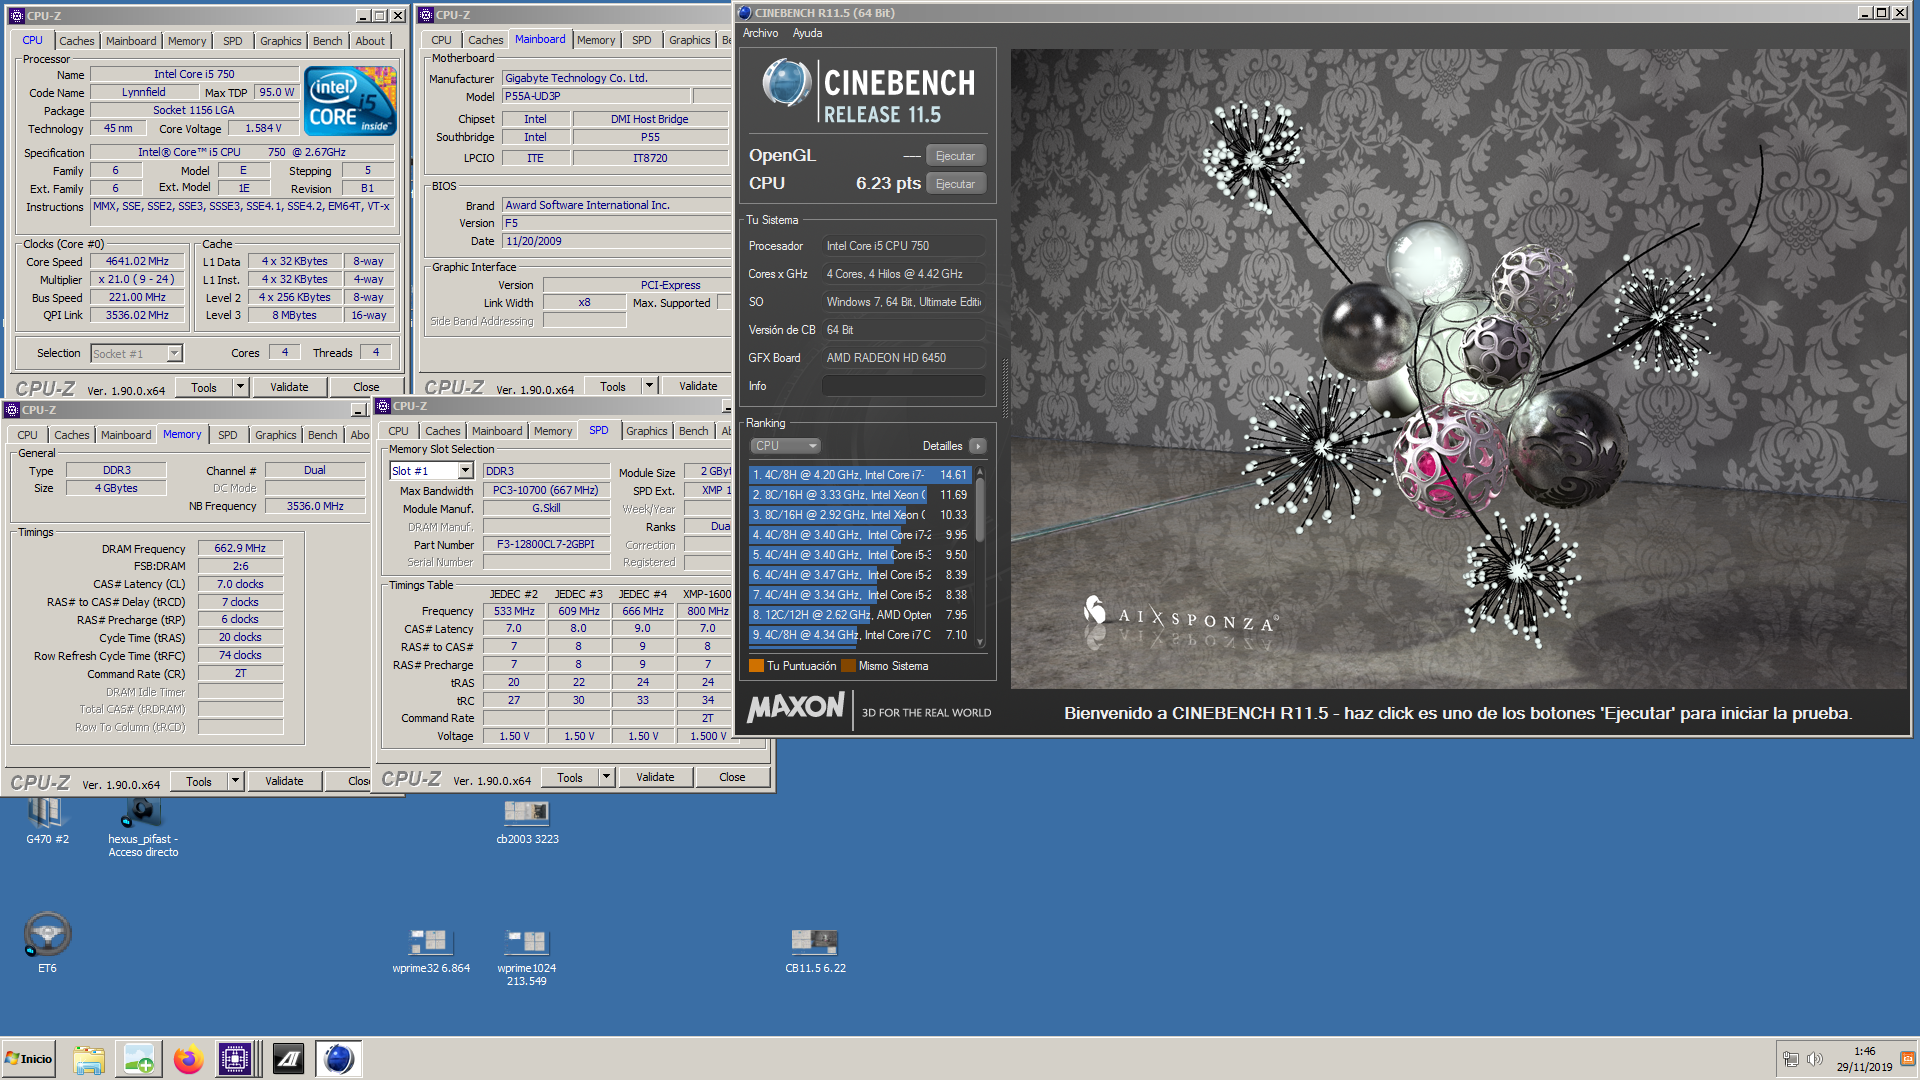Click the rendered spheres scene preview
This screenshot has height=1080, width=1920.
(x=1458, y=369)
